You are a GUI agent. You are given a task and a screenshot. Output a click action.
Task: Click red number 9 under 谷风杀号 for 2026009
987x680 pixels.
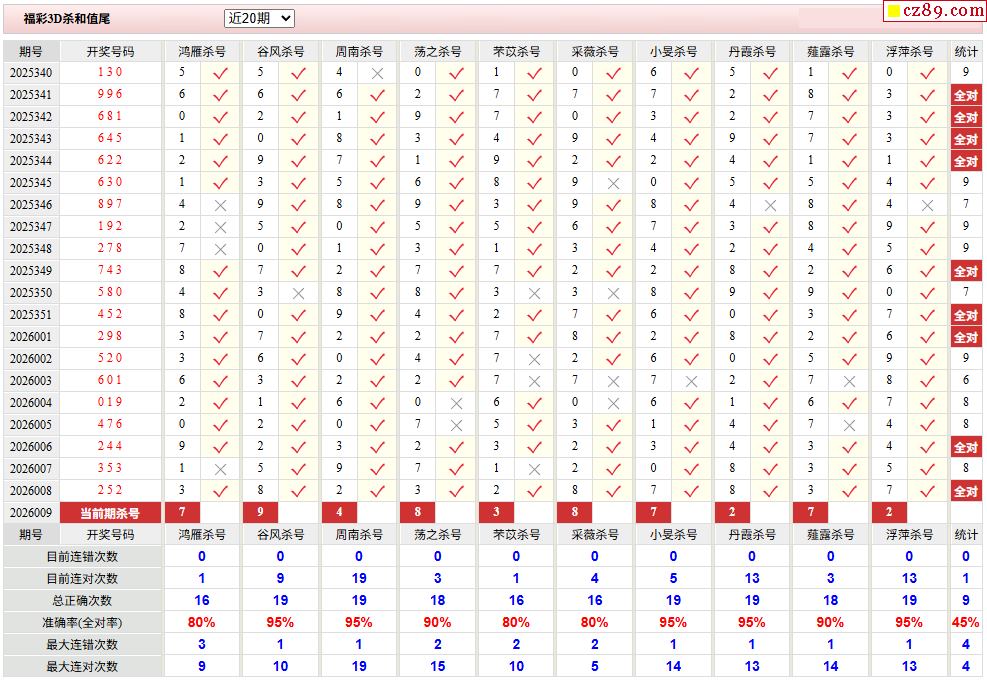pos(260,512)
